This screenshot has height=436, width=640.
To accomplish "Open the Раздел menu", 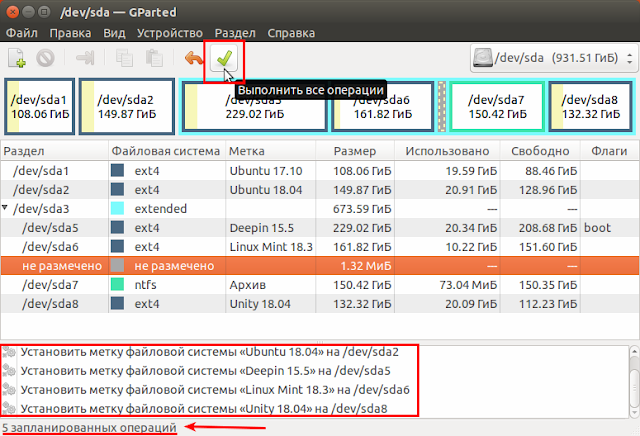I will (235, 33).
